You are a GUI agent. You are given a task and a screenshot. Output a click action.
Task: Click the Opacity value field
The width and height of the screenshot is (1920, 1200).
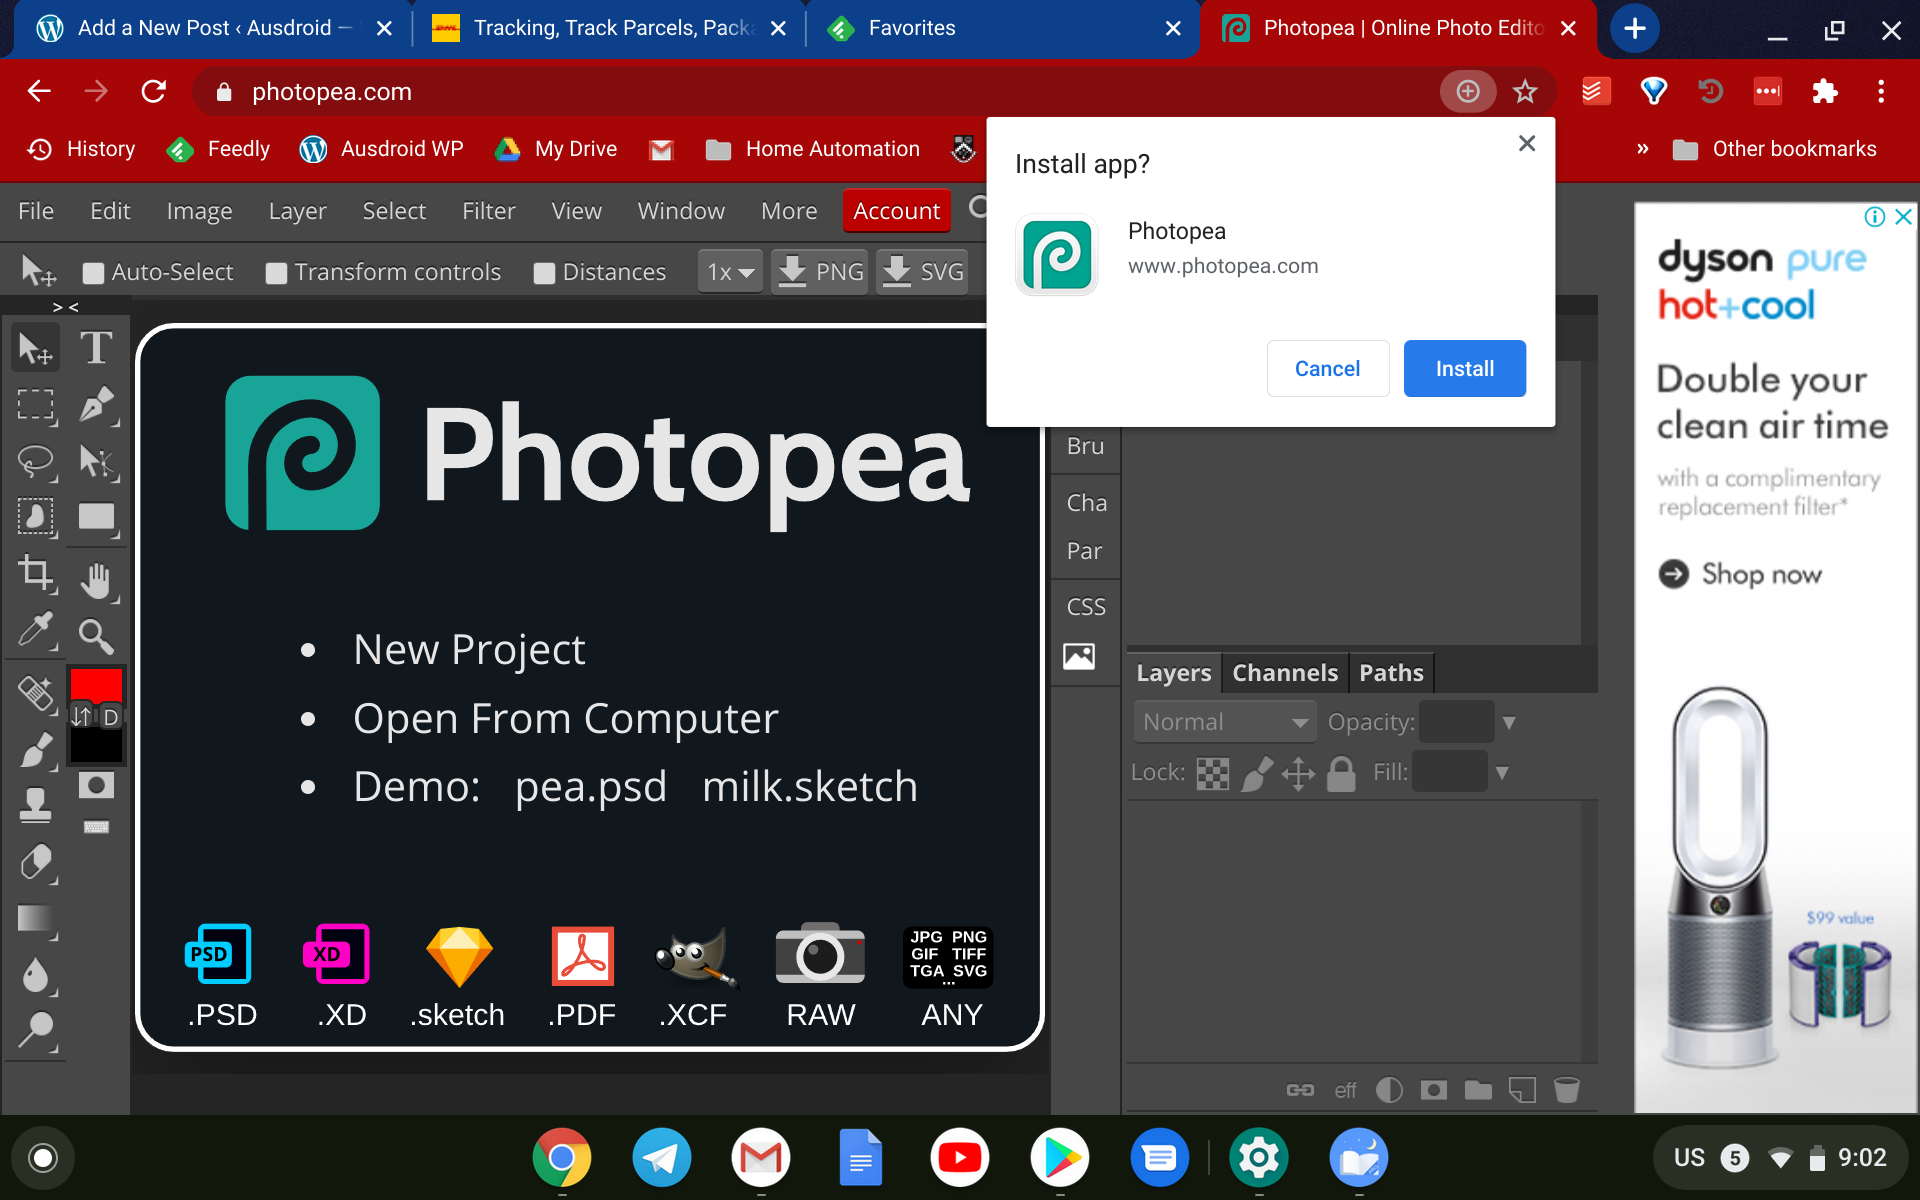1456,722
